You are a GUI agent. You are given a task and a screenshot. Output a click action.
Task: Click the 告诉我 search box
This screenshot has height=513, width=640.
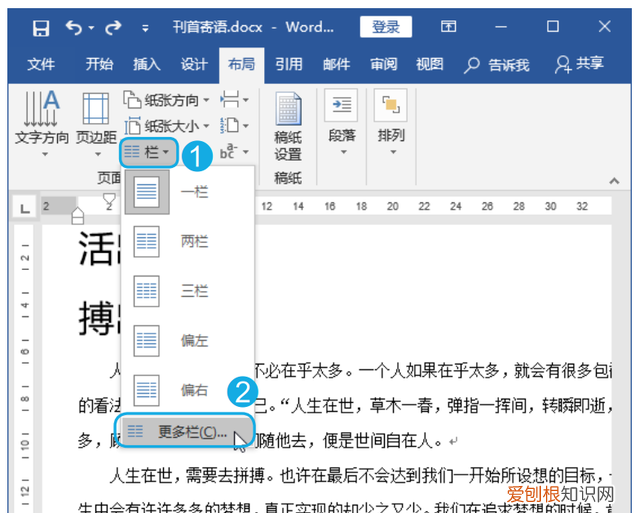click(497, 65)
